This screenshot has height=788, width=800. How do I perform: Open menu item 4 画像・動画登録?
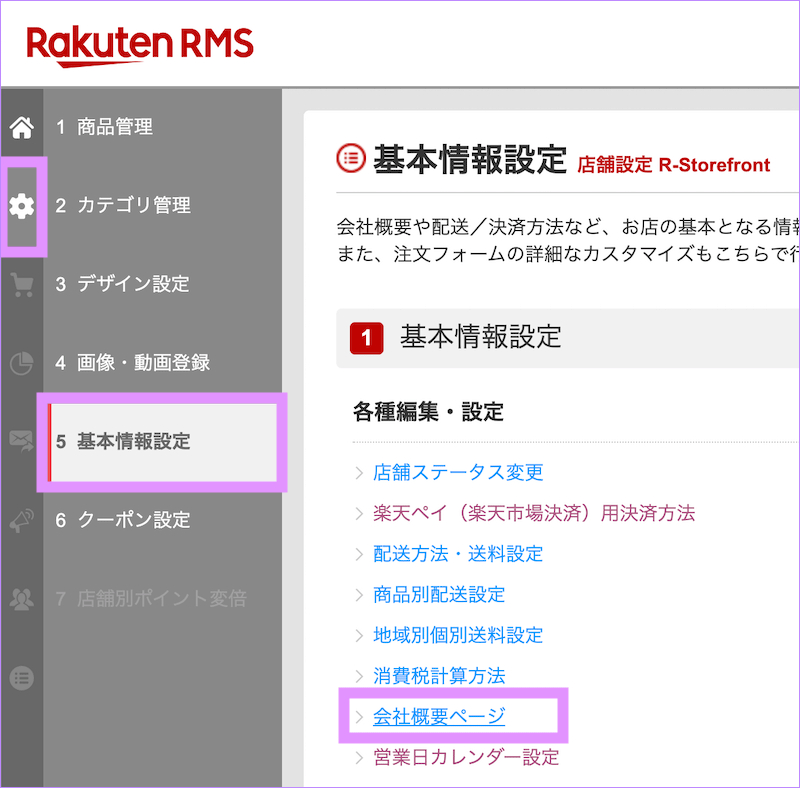pyautogui.click(x=133, y=363)
